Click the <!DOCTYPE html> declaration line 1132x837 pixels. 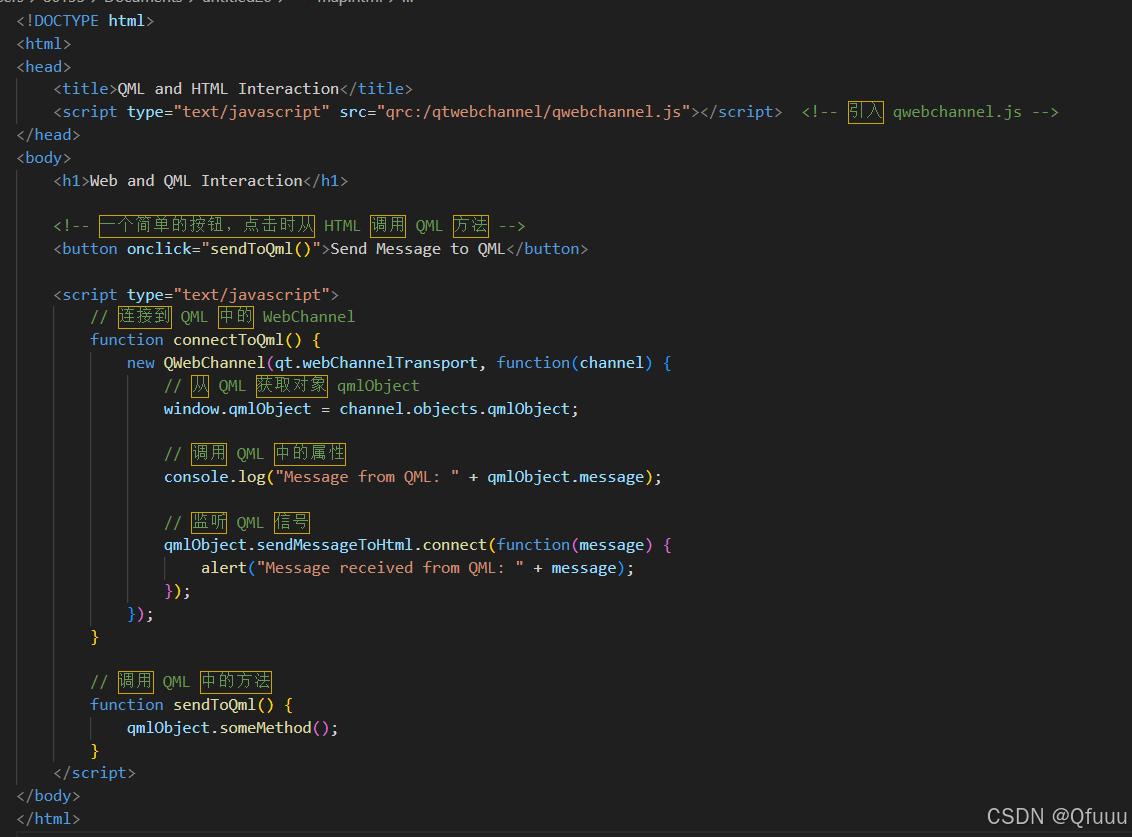(85, 21)
